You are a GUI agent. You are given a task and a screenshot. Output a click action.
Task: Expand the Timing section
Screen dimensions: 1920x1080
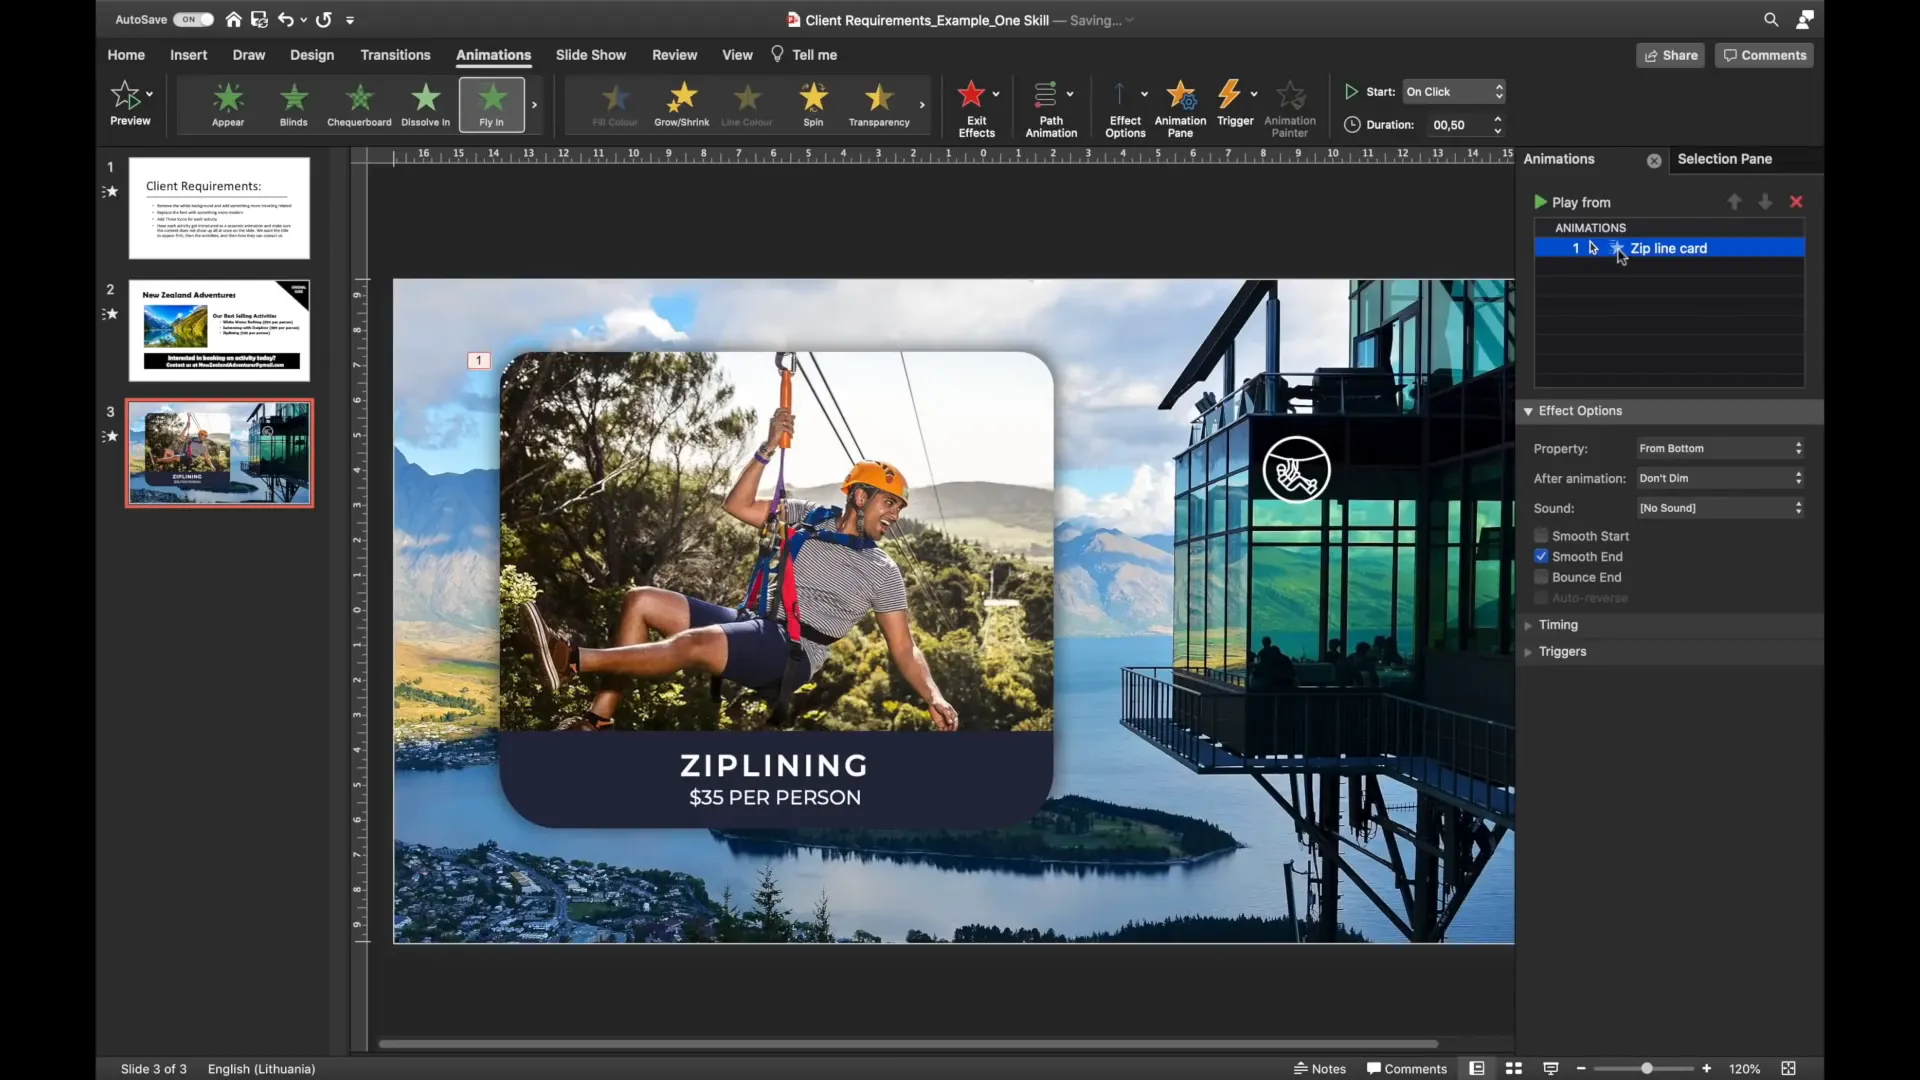pyautogui.click(x=1559, y=624)
